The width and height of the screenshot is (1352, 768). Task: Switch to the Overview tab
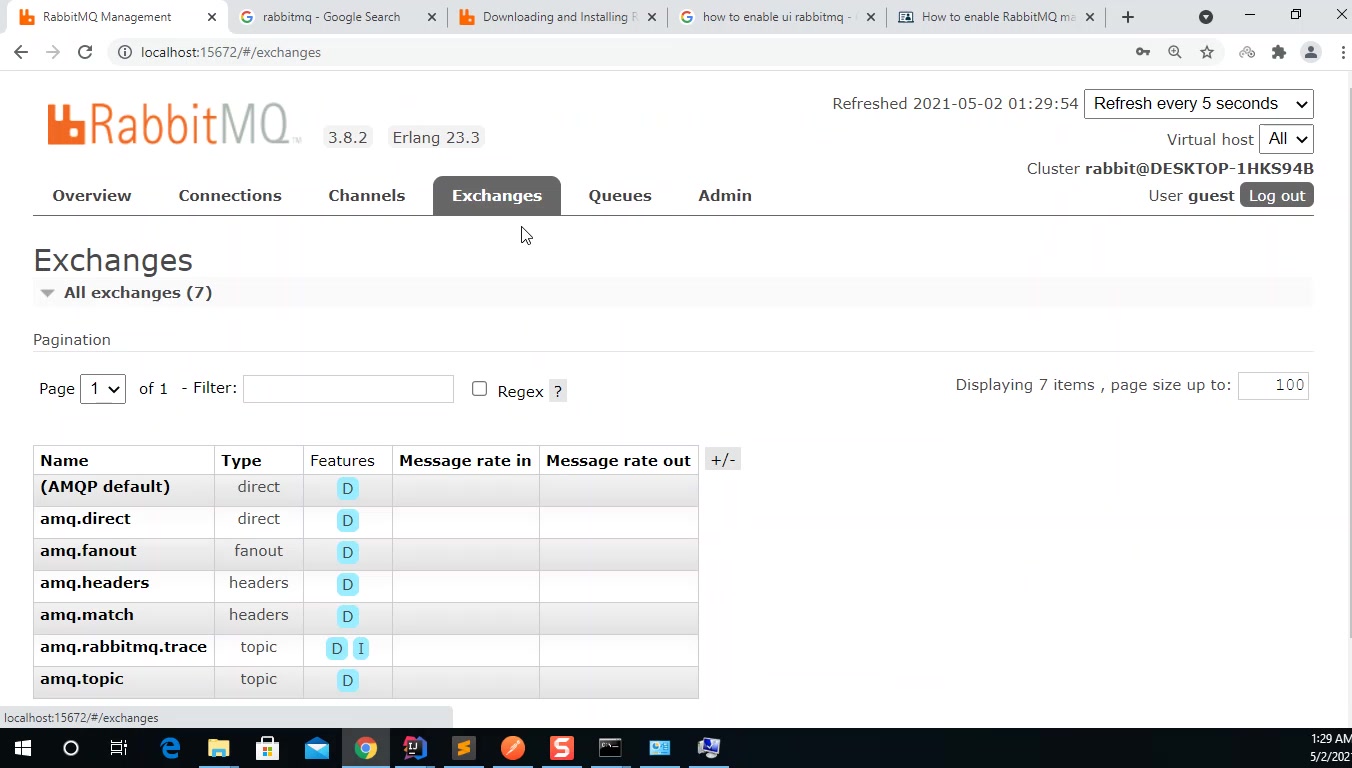pyautogui.click(x=92, y=195)
